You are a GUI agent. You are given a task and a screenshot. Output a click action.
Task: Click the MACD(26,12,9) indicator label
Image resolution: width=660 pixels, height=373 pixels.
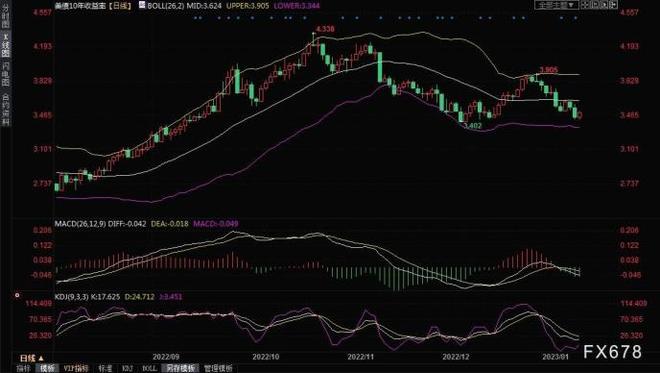(x=80, y=224)
